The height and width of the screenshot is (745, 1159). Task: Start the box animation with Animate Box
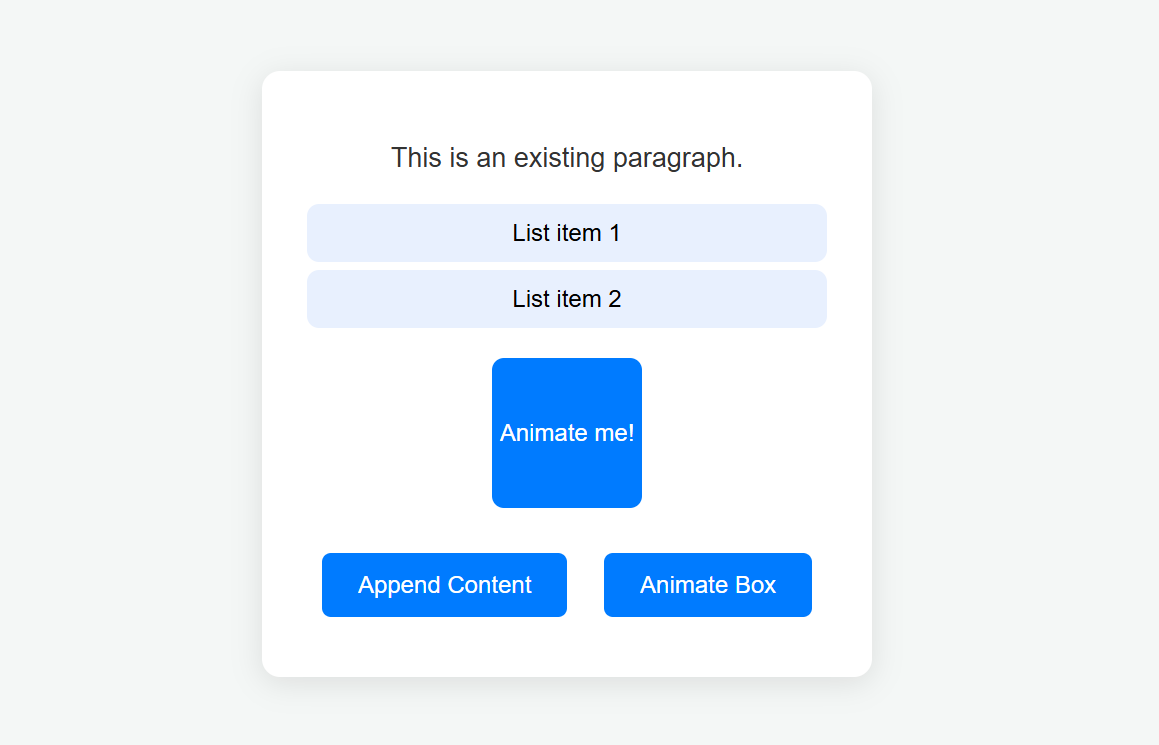coord(707,585)
